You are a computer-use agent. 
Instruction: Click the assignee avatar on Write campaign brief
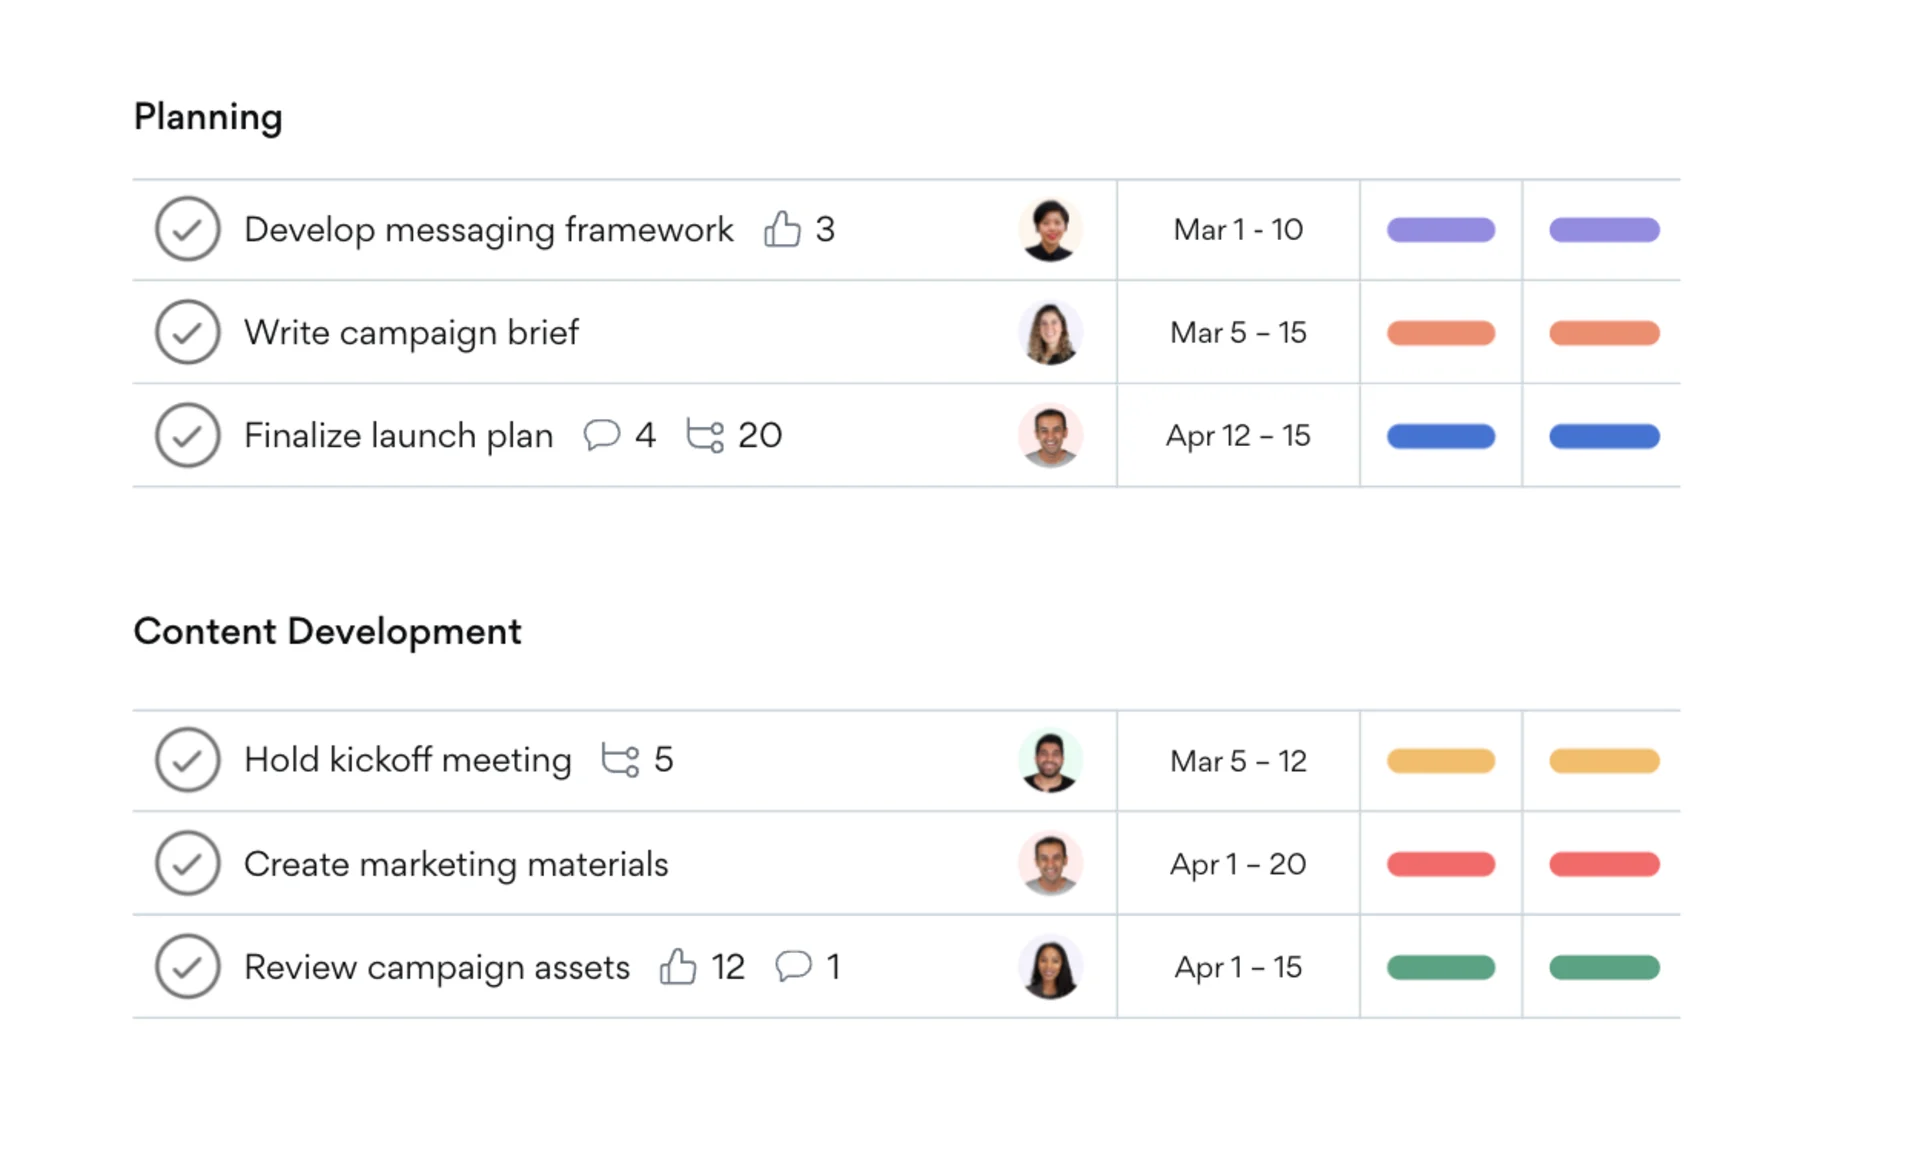pyautogui.click(x=1051, y=332)
